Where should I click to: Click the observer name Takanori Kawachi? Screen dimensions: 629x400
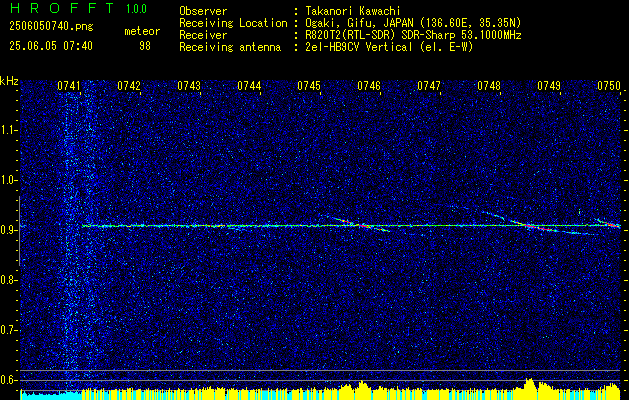click(353, 12)
